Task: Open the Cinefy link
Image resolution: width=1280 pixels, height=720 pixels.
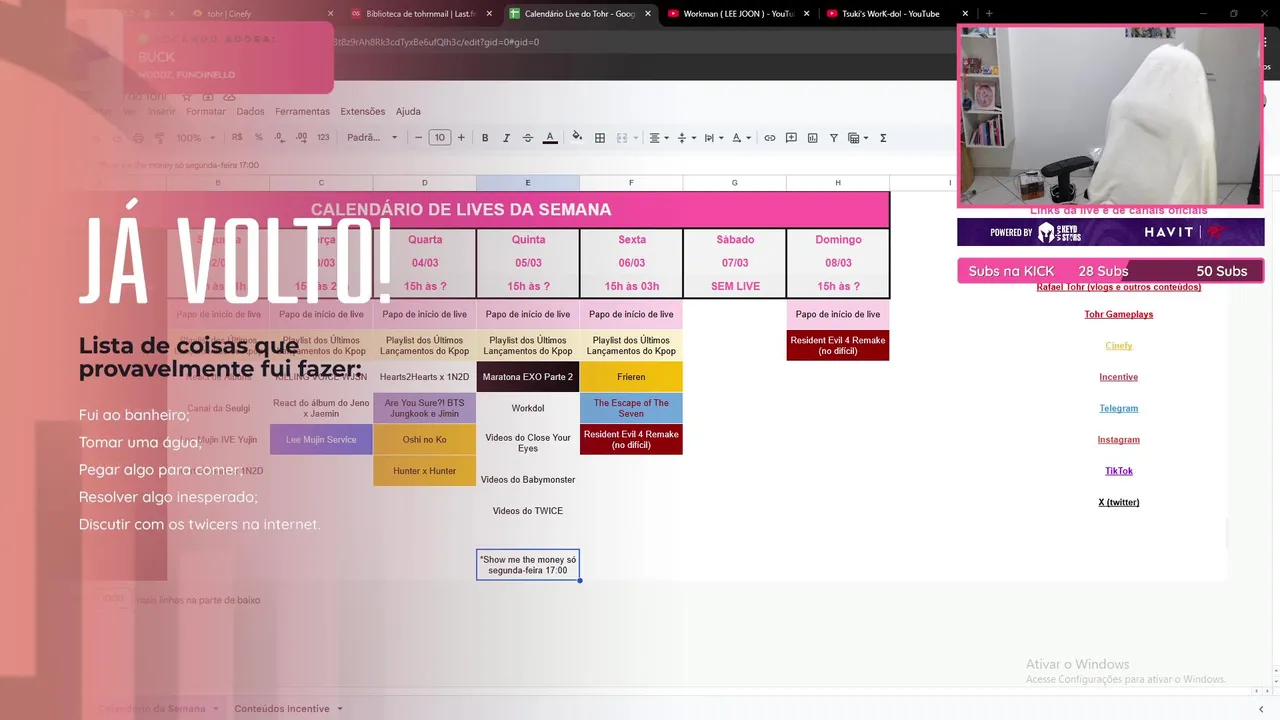Action: (x=1118, y=346)
